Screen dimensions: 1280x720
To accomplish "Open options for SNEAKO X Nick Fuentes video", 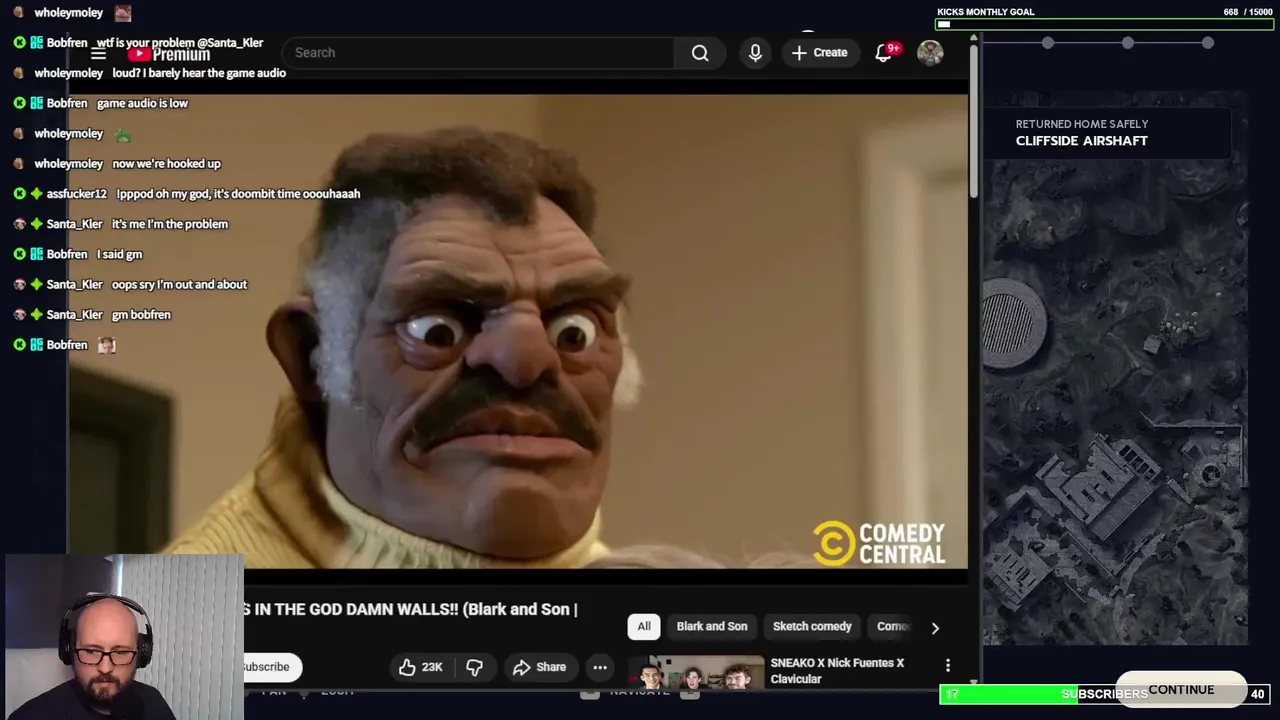I will (x=948, y=665).
